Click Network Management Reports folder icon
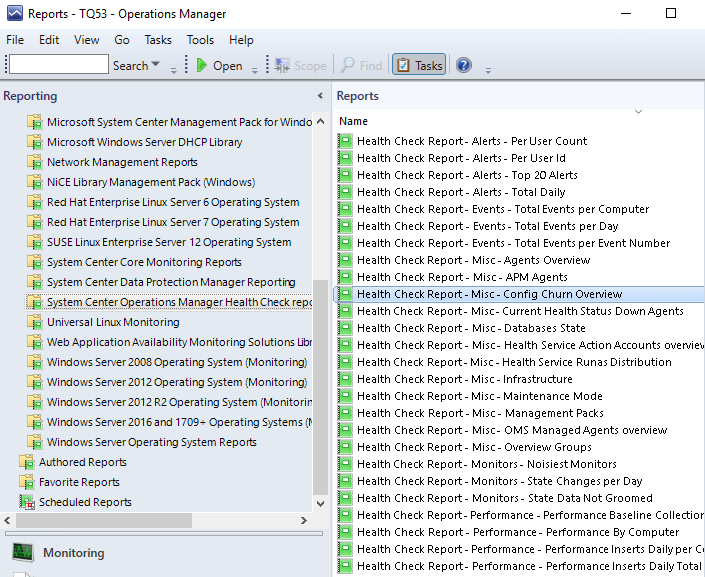 click(x=35, y=162)
